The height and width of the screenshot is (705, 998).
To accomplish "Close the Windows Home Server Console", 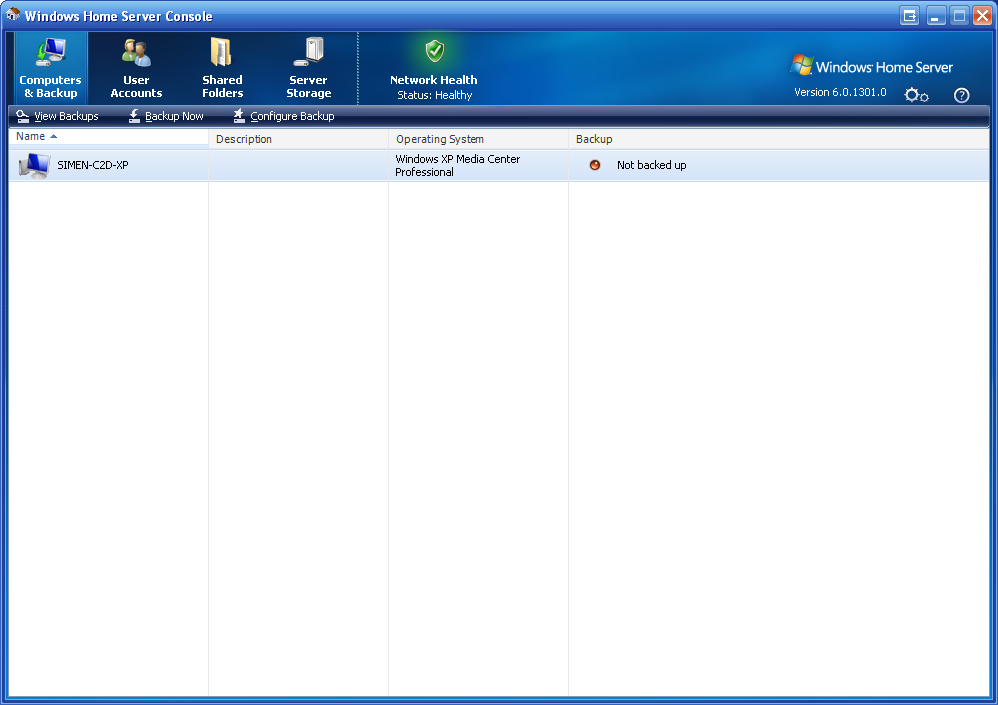I will point(982,16).
